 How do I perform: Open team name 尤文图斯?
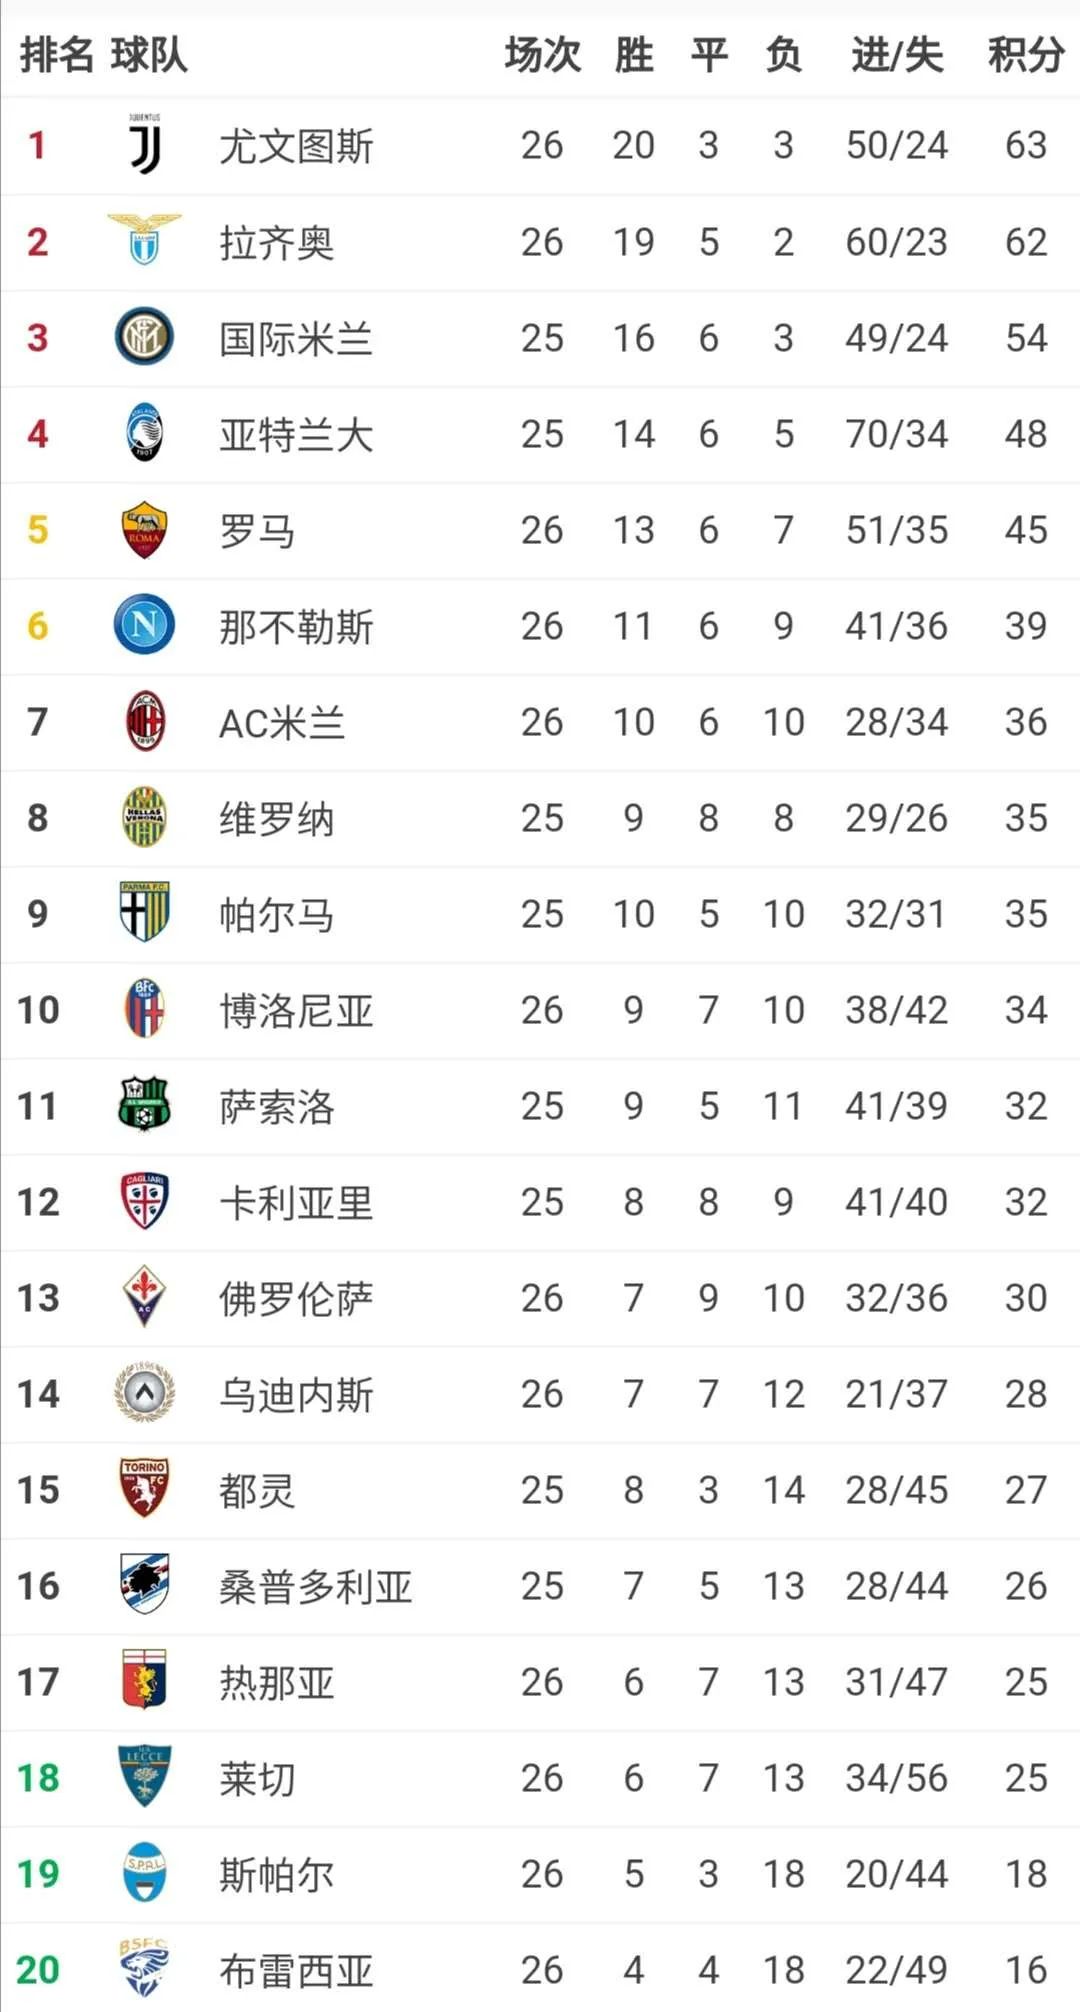pyautogui.click(x=296, y=146)
